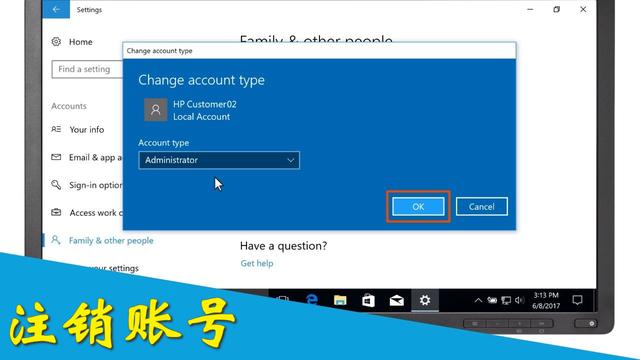Click the taskbar clock showing 3:13 PM
This screenshot has width=640, height=360.
[x=546, y=300]
